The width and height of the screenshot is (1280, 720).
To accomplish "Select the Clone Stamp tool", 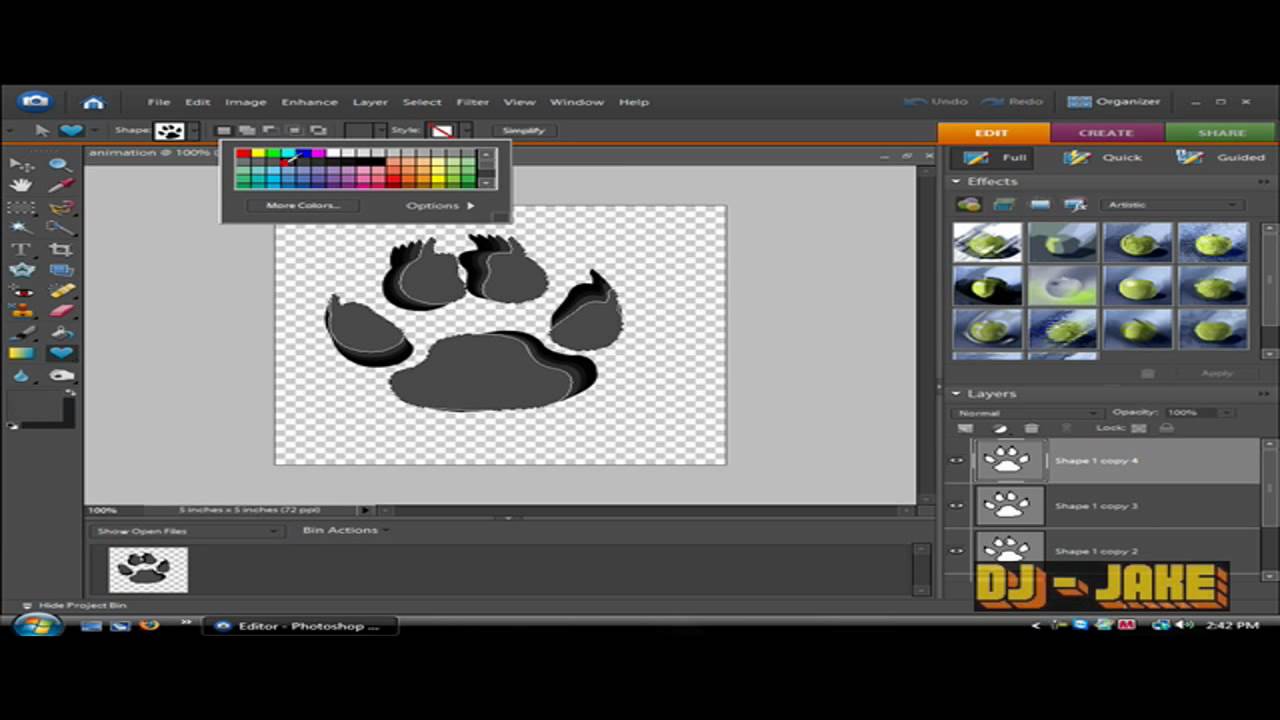I will click(x=22, y=312).
